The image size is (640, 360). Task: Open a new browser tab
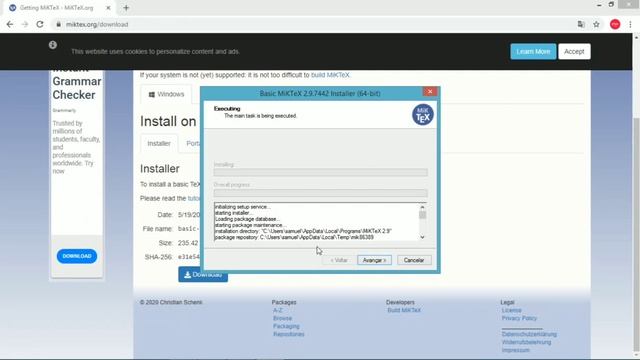tap(126, 8)
